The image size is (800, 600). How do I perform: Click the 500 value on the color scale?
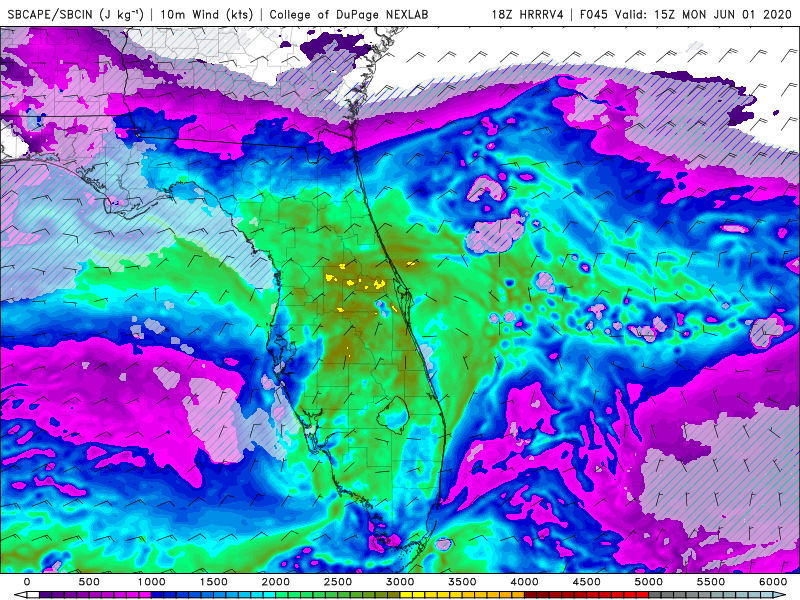(89, 582)
